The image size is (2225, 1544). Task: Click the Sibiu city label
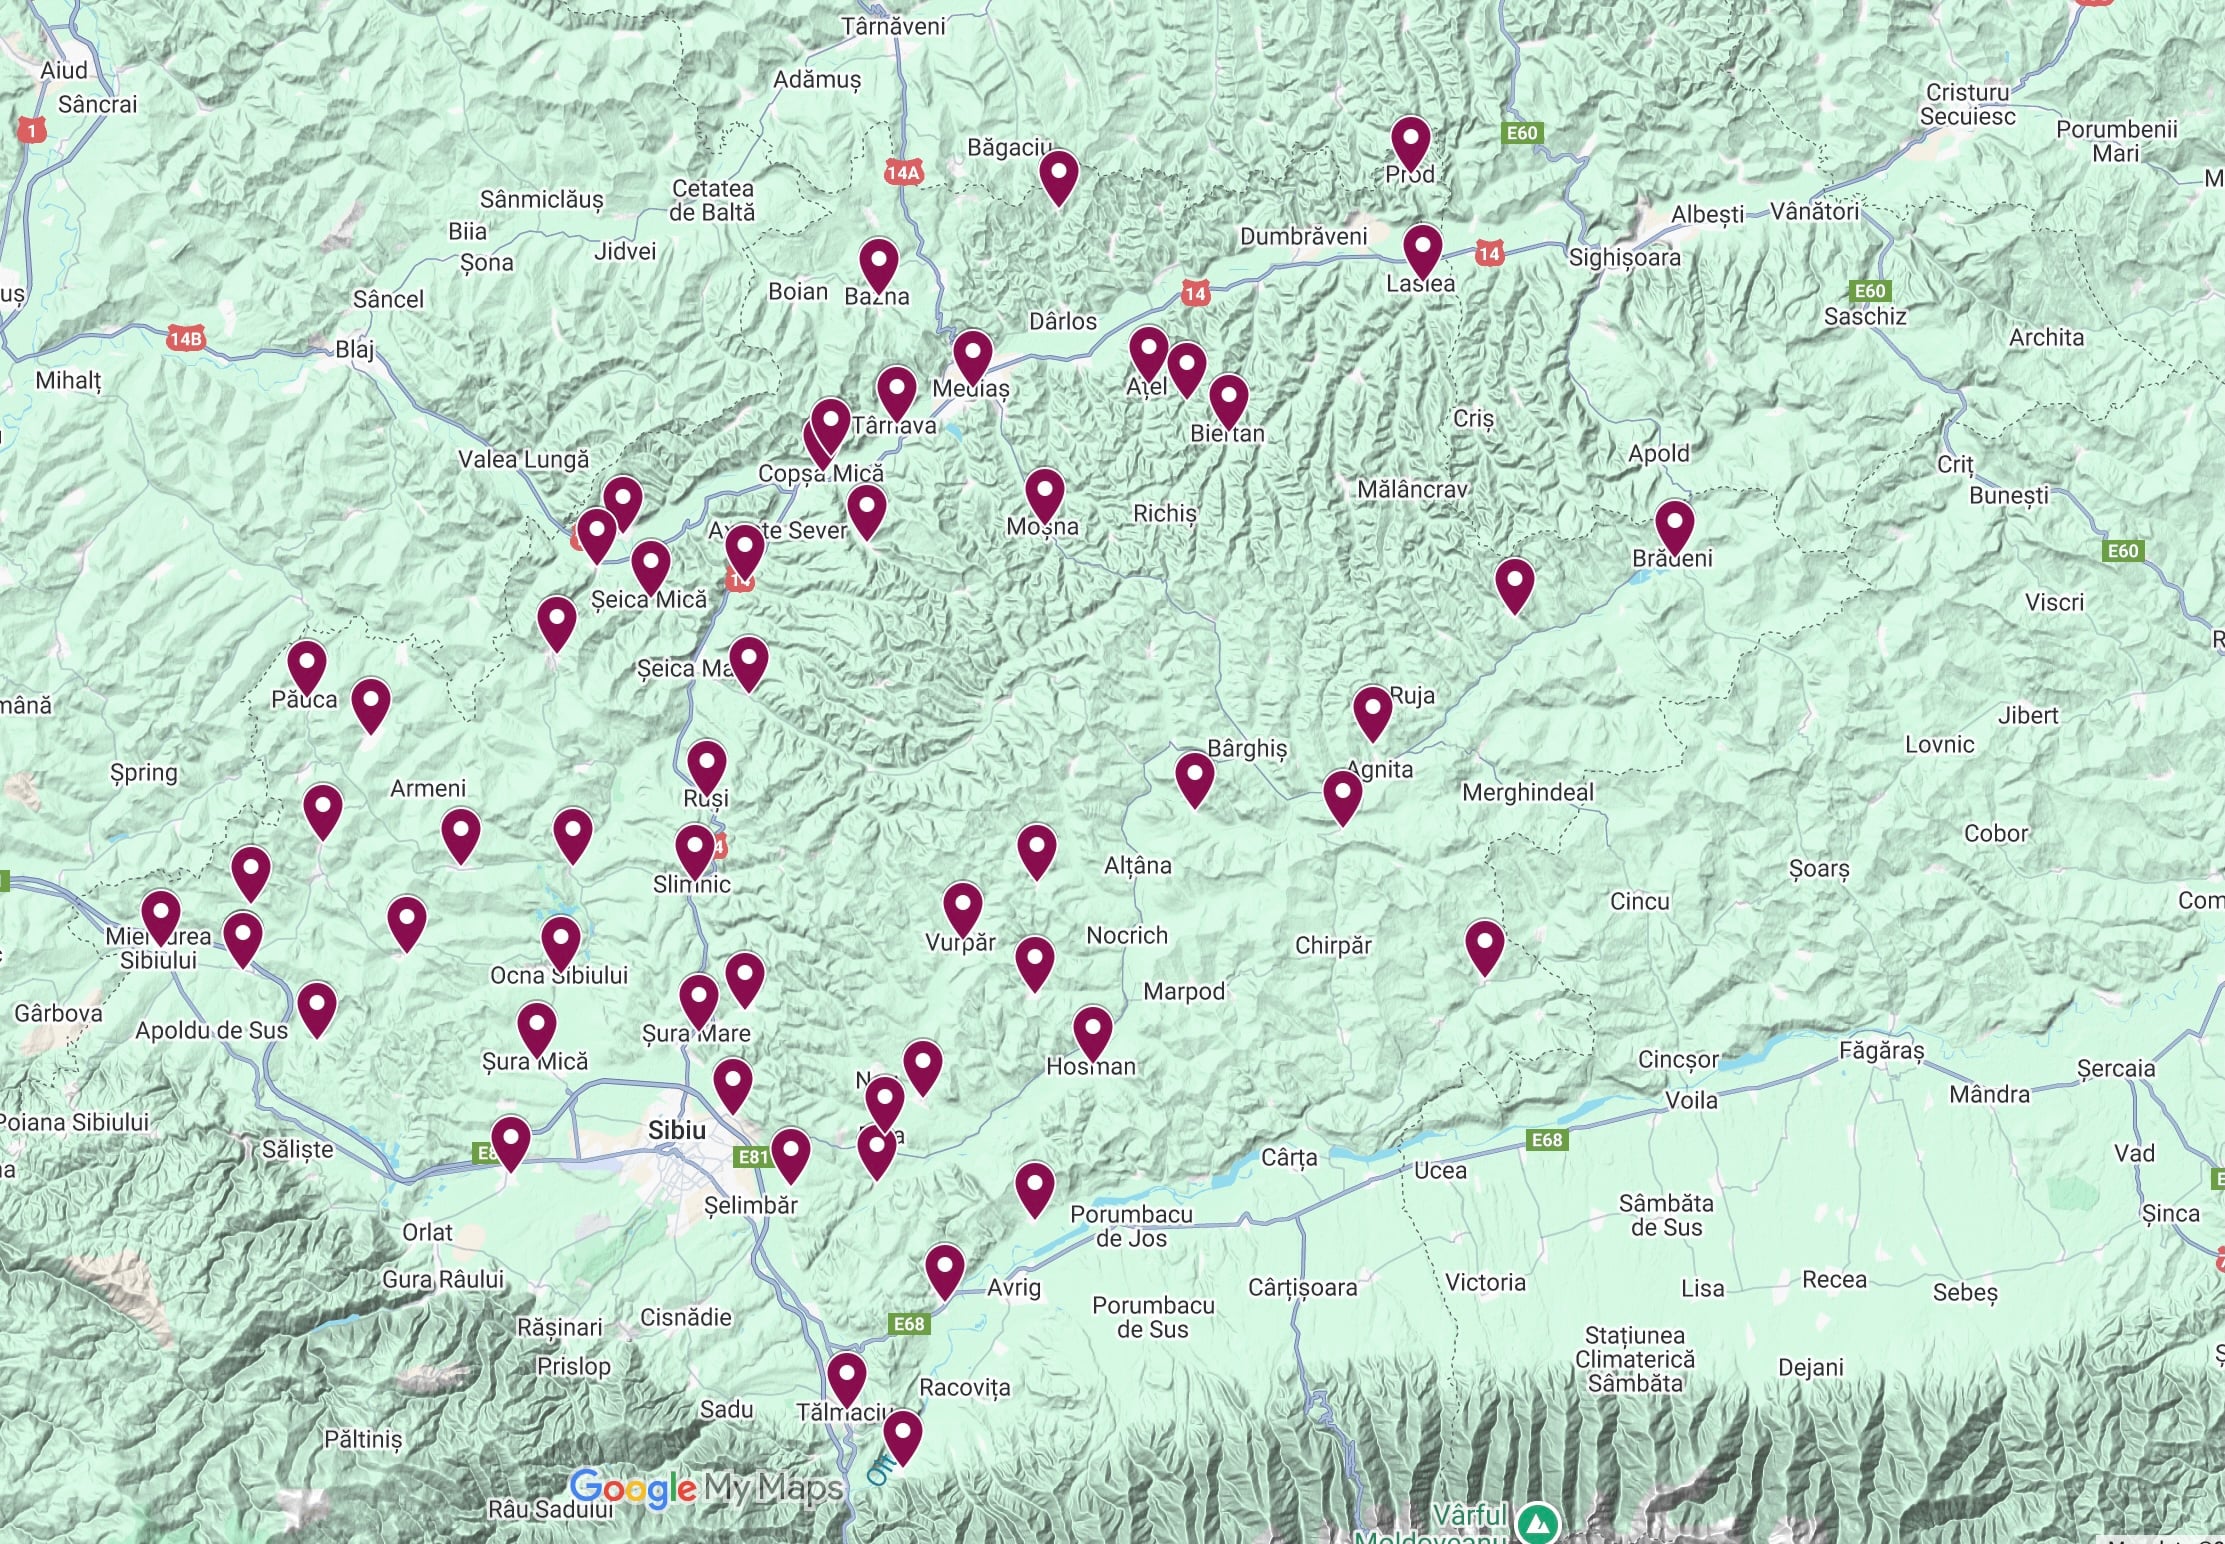click(x=677, y=1130)
